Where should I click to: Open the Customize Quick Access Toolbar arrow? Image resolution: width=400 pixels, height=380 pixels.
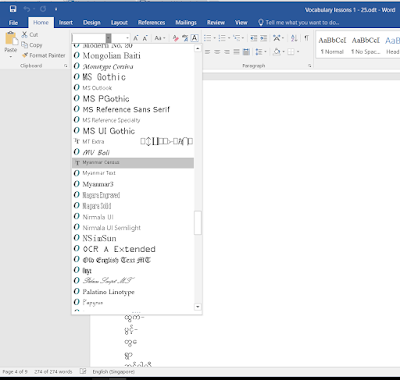point(56,9)
